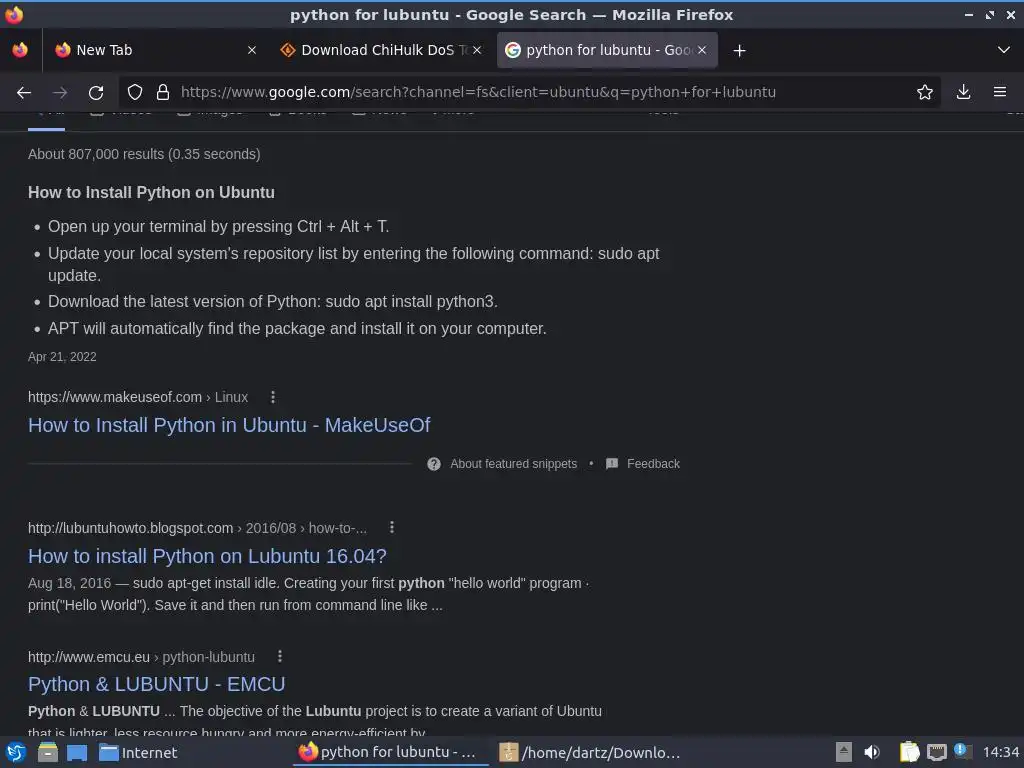Image resolution: width=1024 pixels, height=768 pixels.
Task: Go back to the previous page
Action: click(x=24, y=92)
